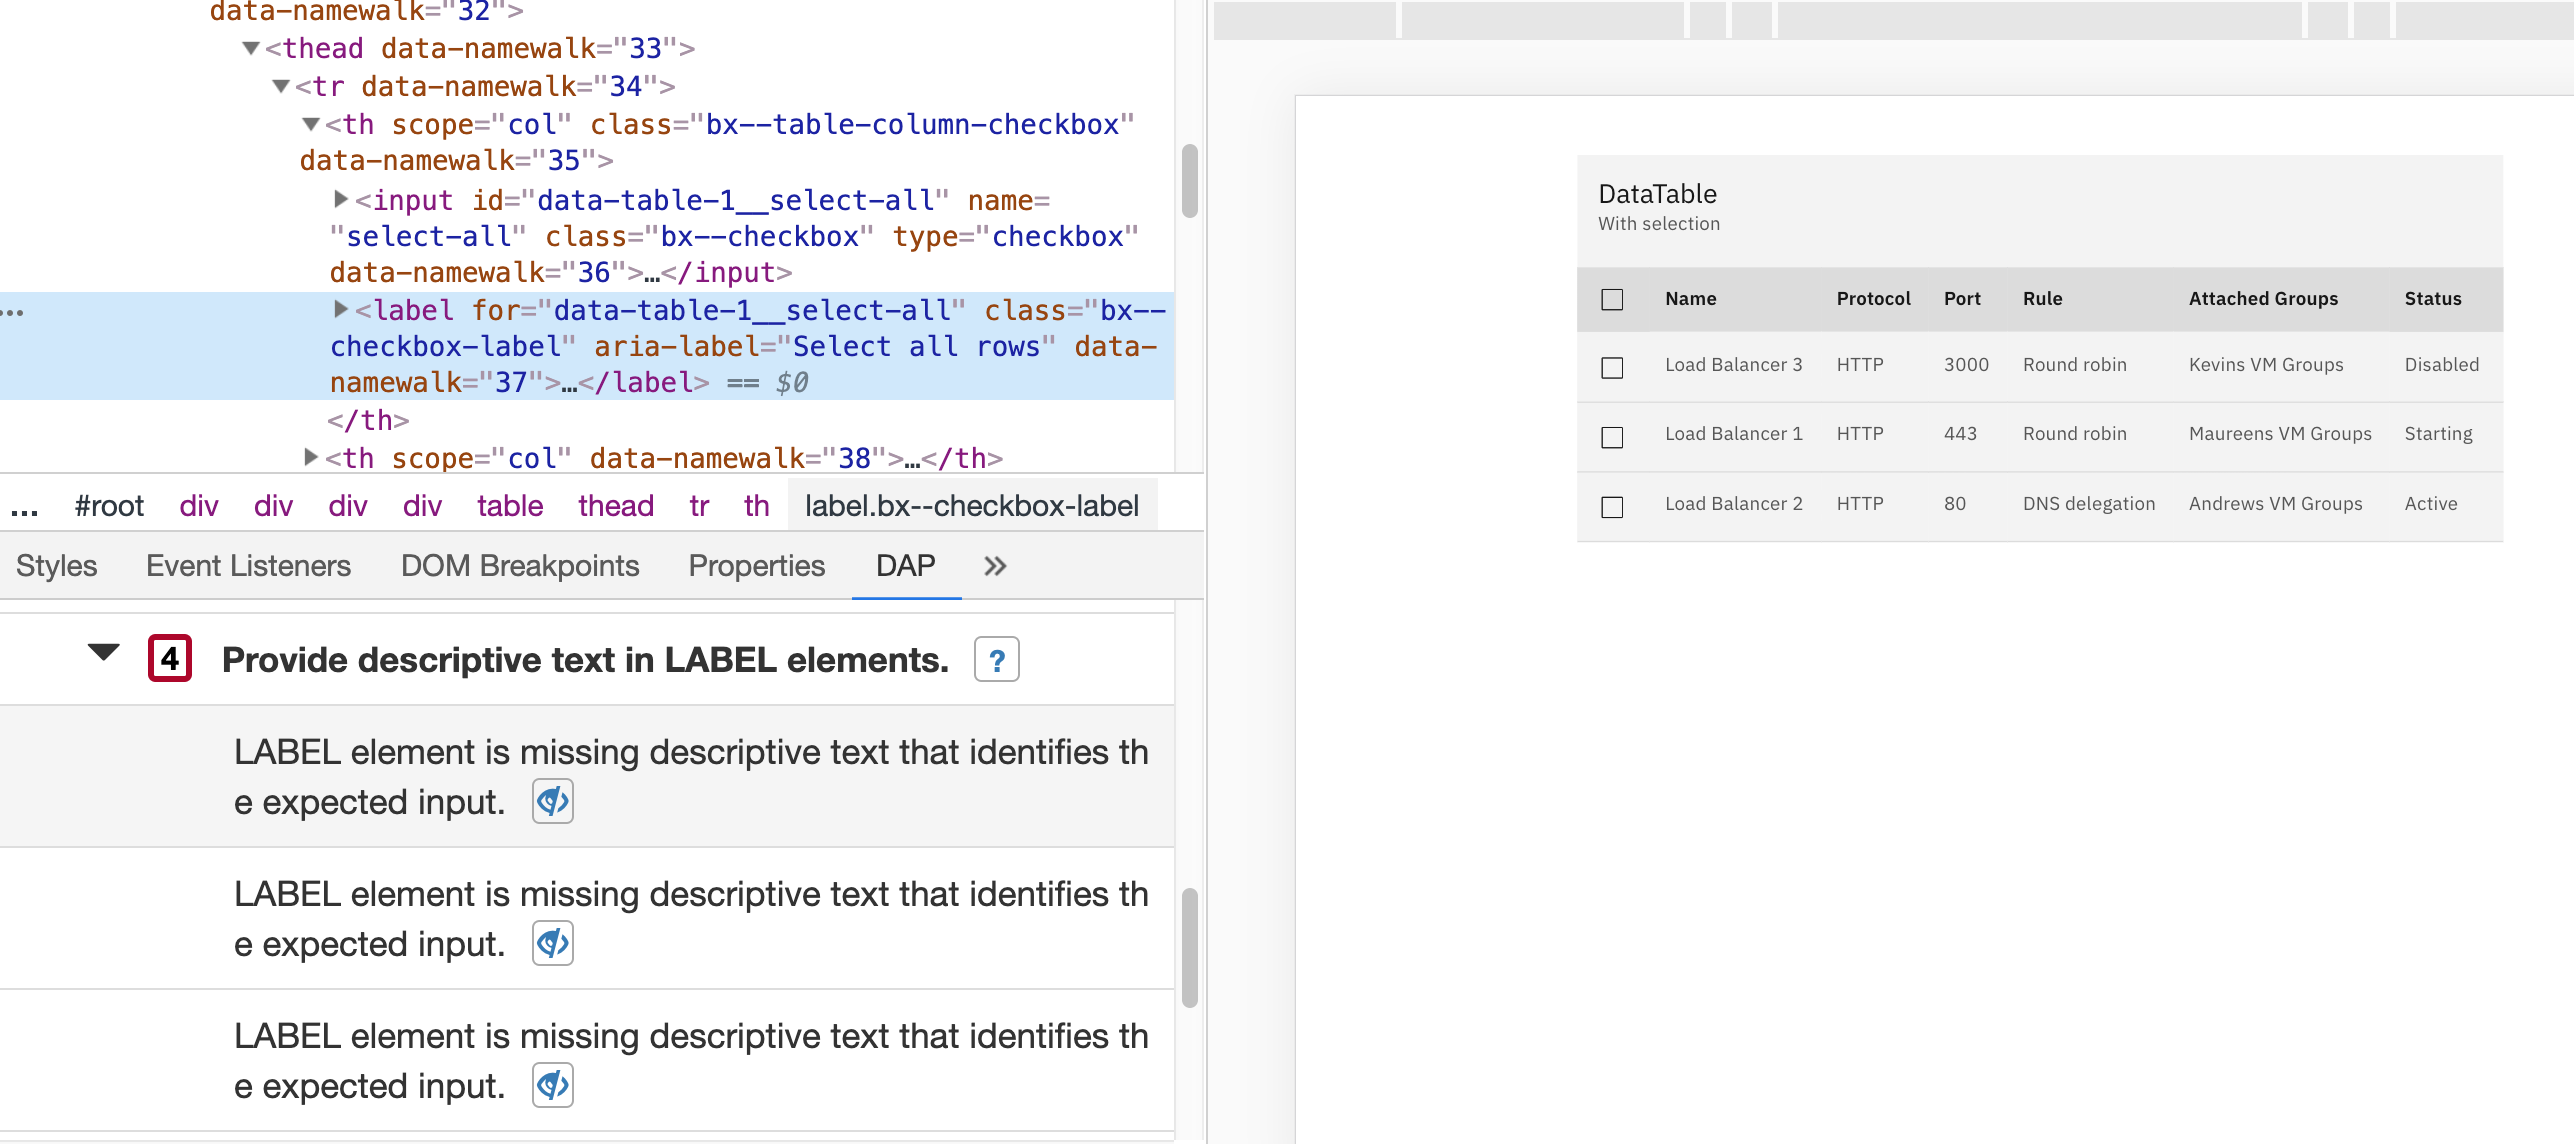This screenshot has width=2574, height=1144.
Task: Check the Load Balancer 2 row checkbox
Action: pyautogui.click(x=1612, y=507)
